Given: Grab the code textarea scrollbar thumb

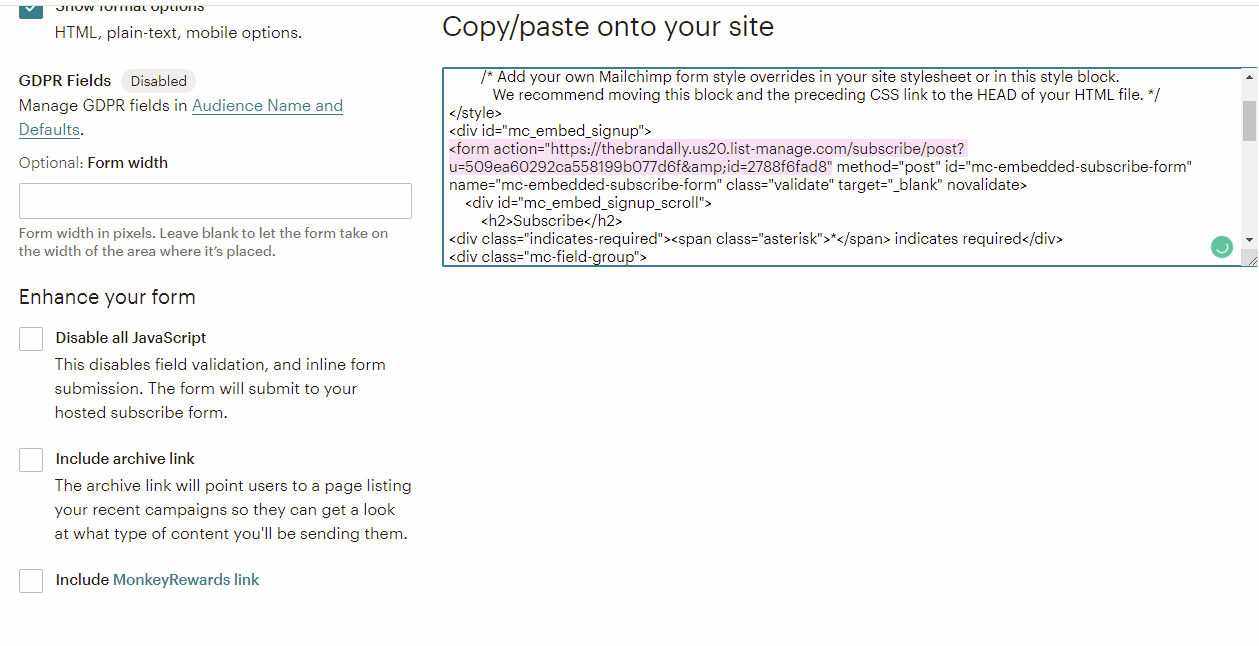Looking at the screenshot, I should (x=1249, y=120).
